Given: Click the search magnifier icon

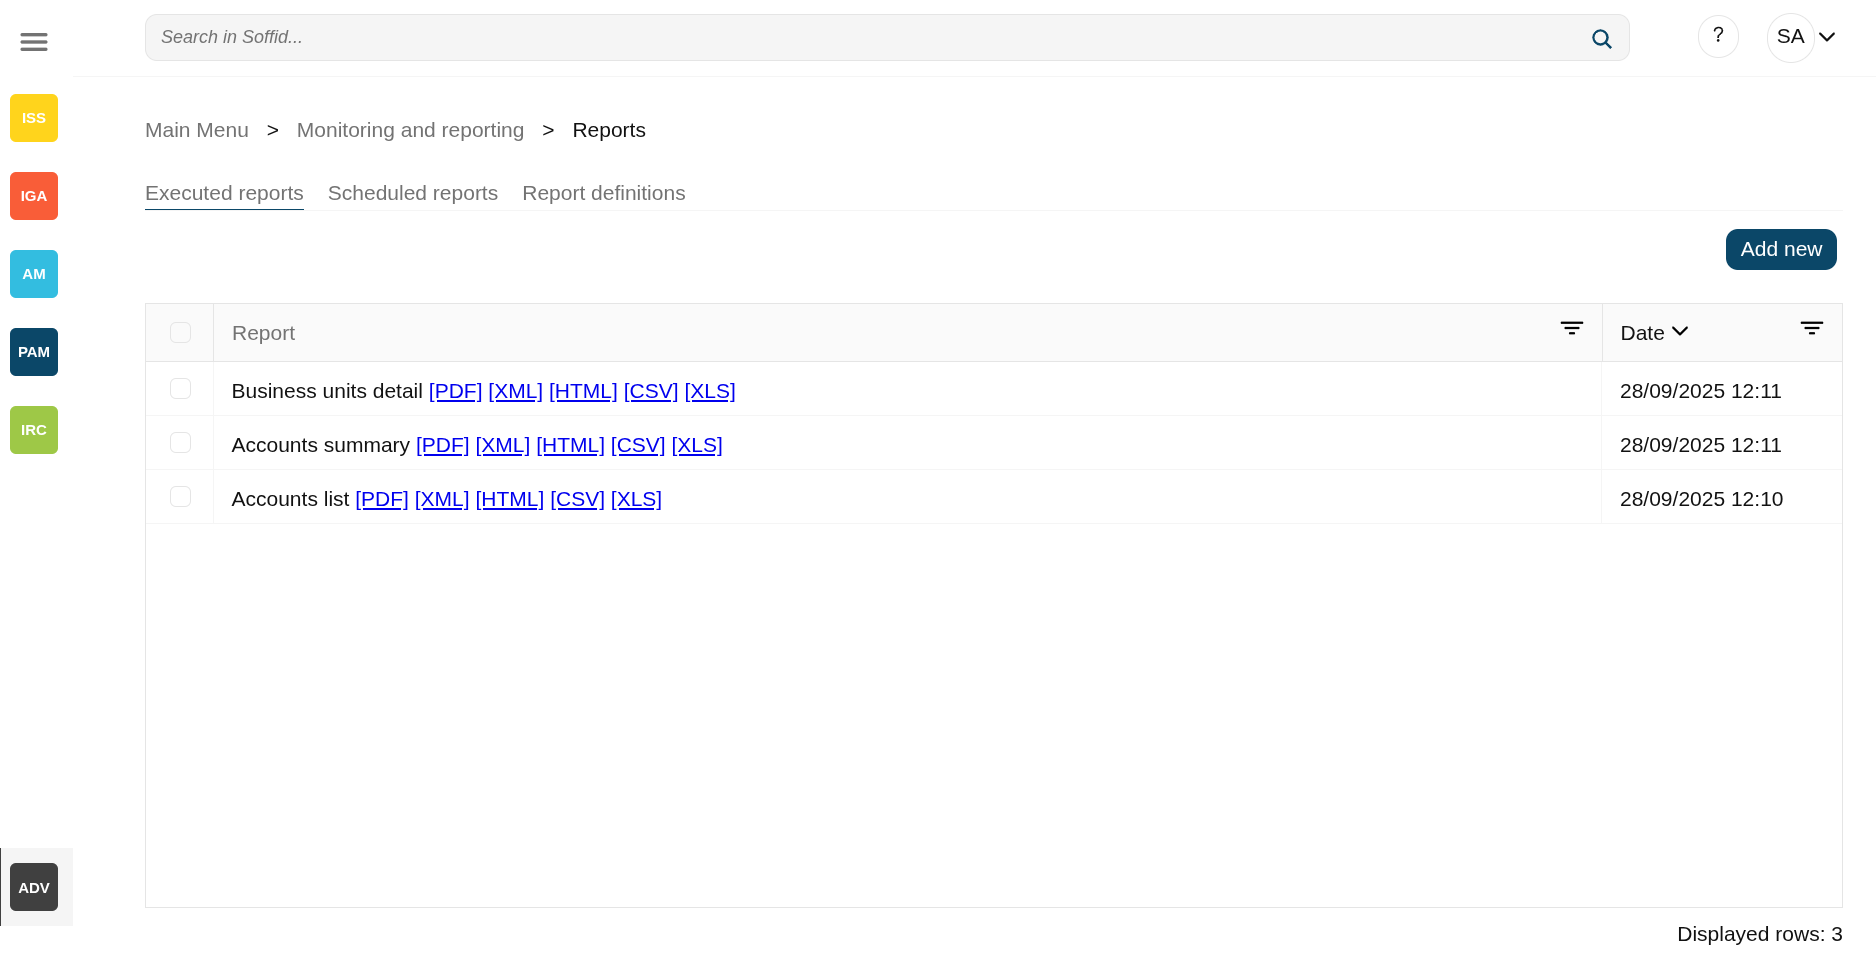Looking at the screenshot, I should [x=1601, y=39].
